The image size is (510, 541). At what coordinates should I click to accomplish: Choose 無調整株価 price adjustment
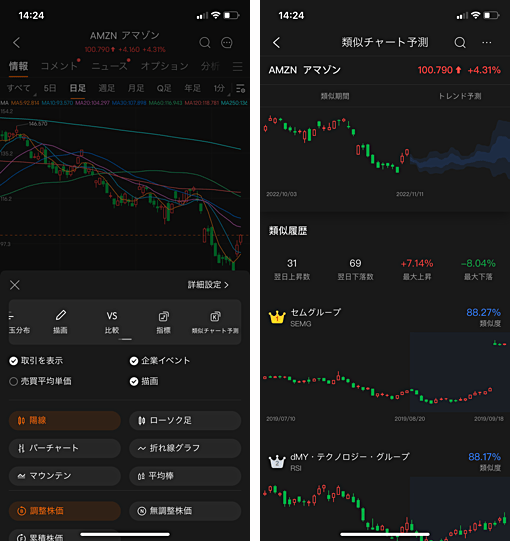(x=185, y=511)
